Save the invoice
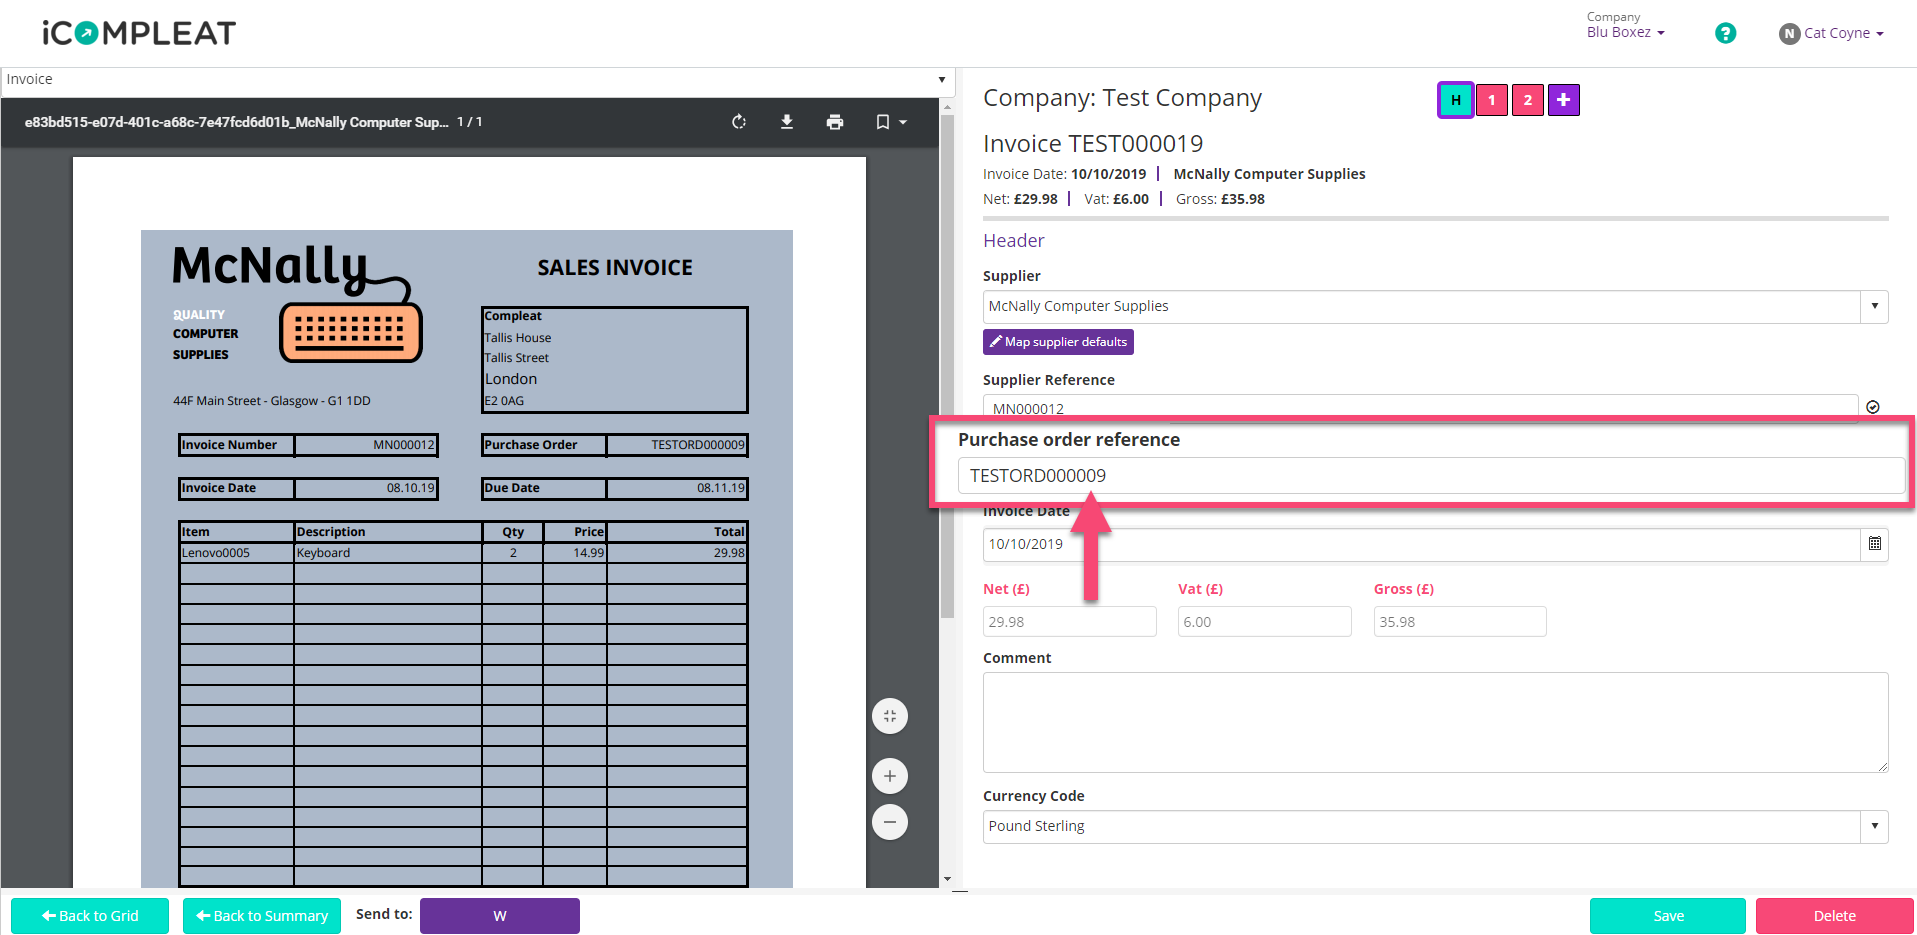This screenshot has height=935, width=1917. [1668, 916]
